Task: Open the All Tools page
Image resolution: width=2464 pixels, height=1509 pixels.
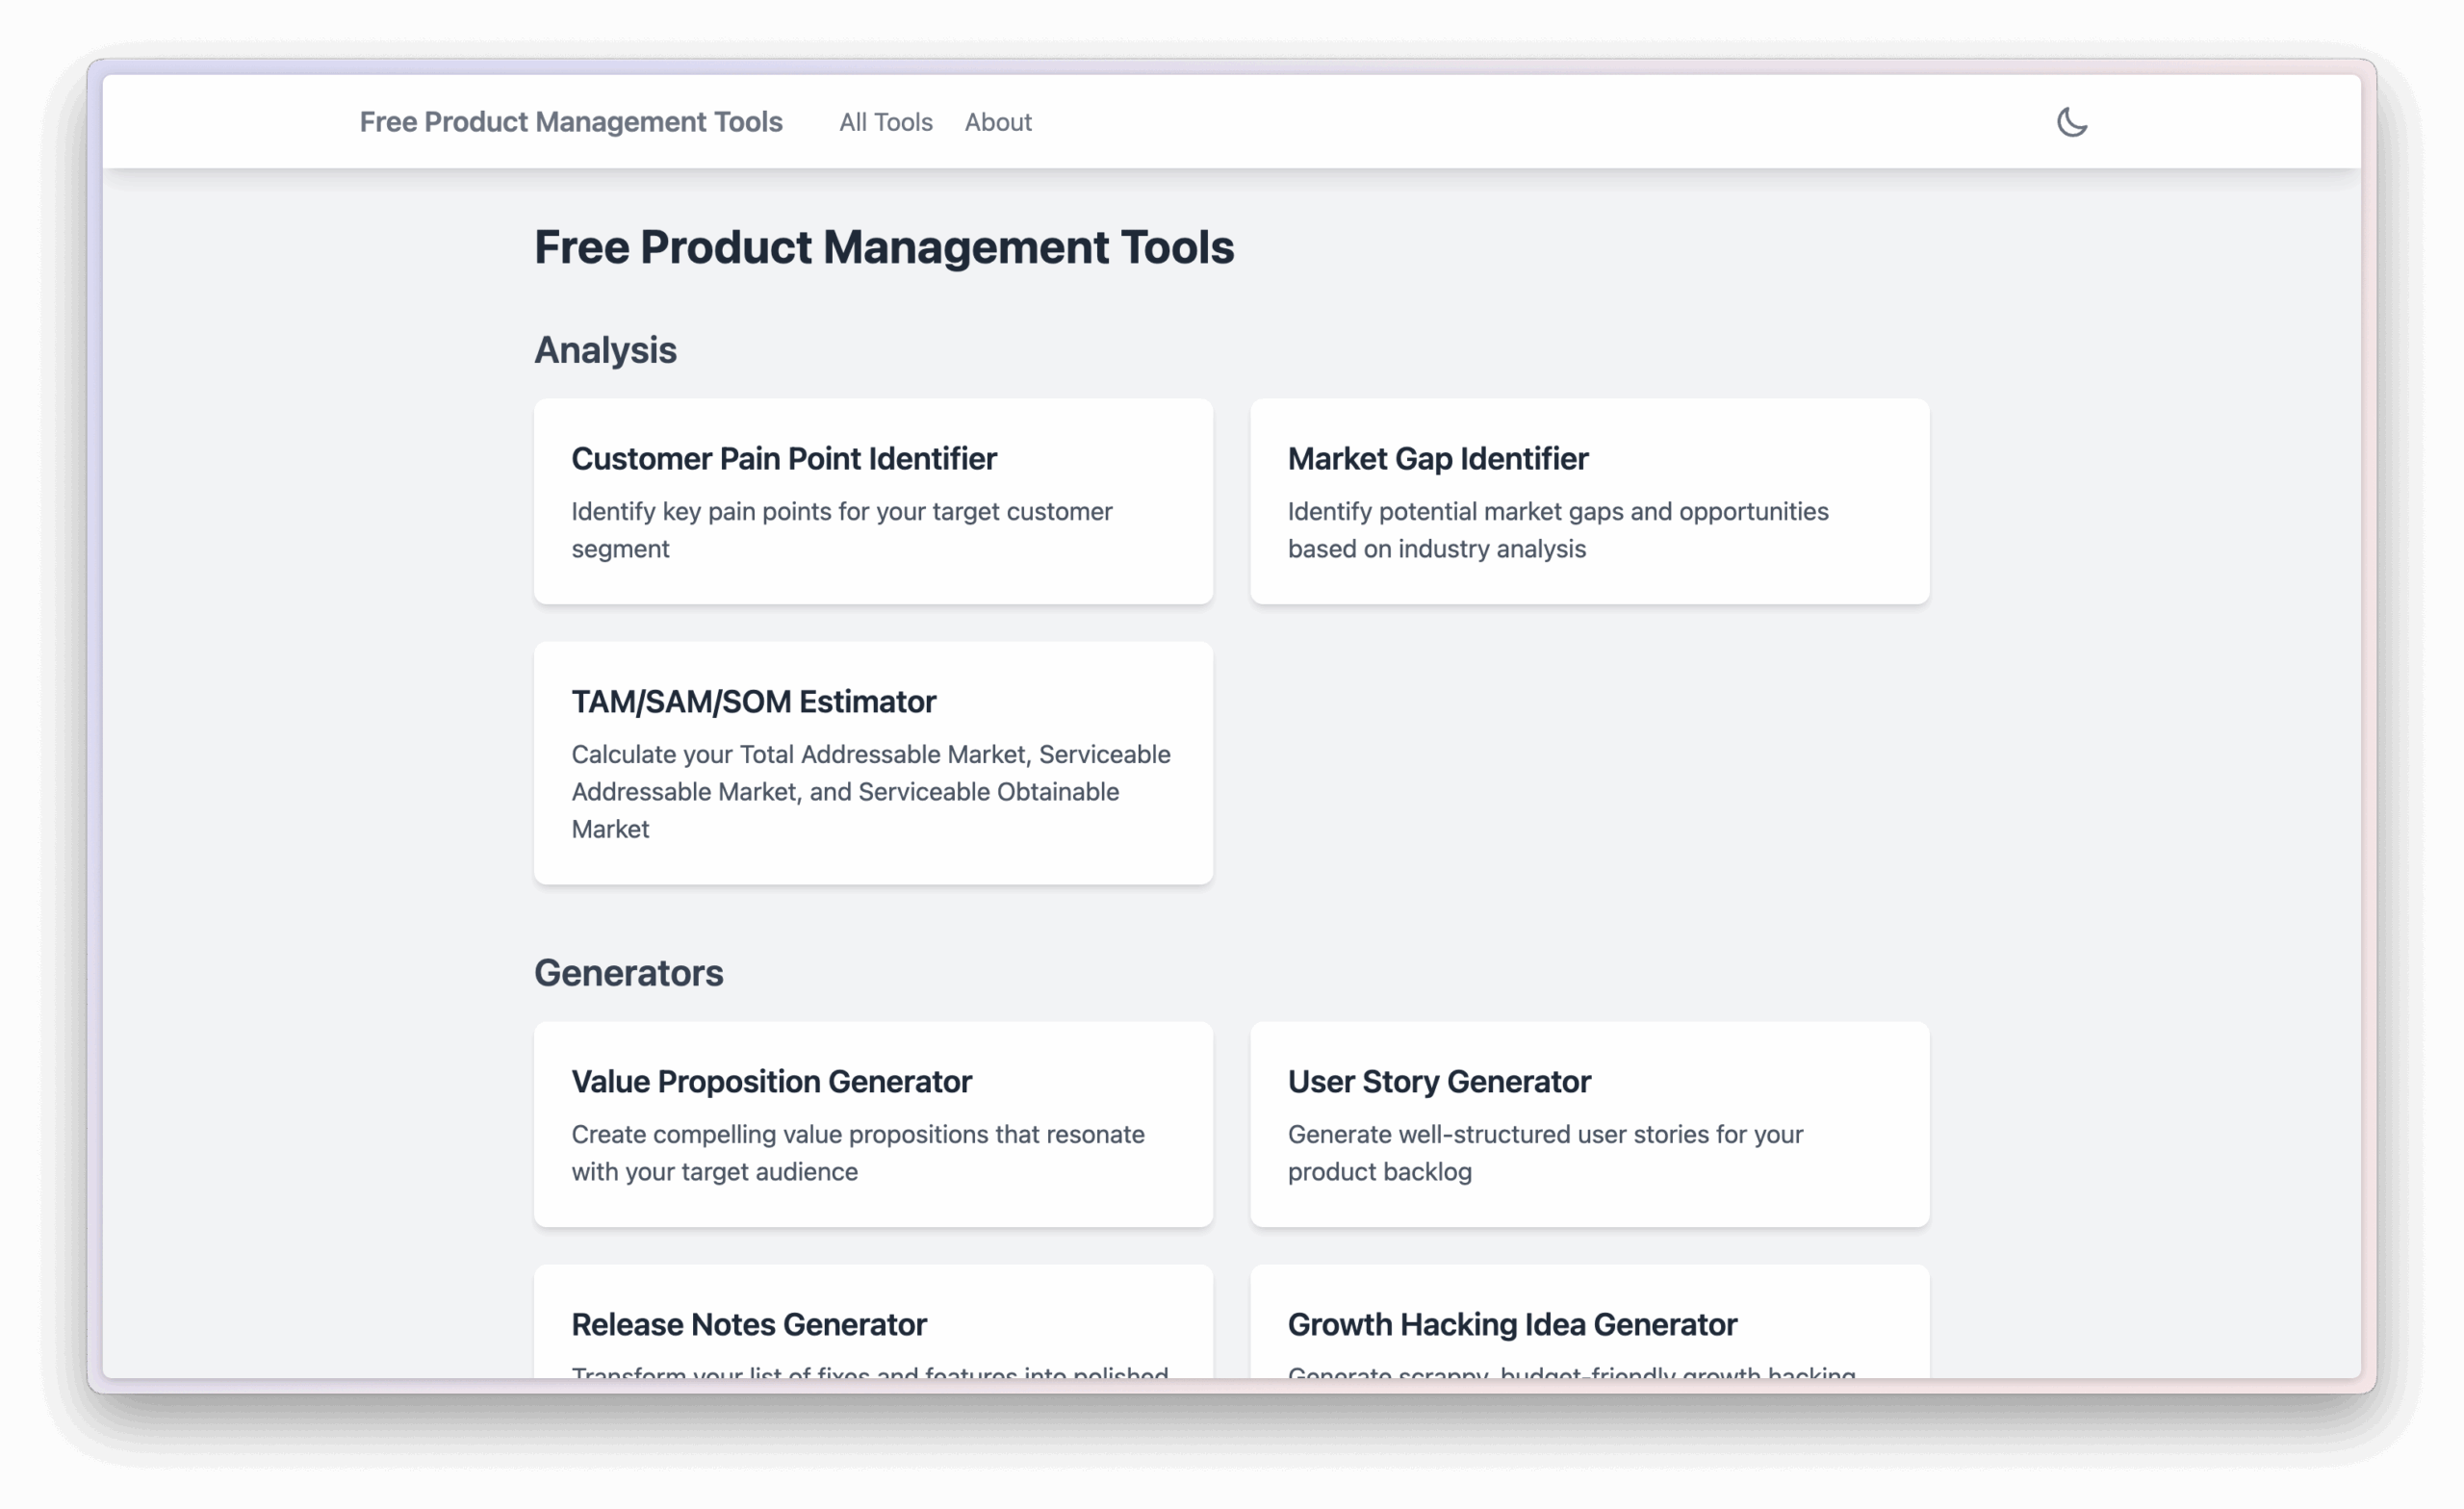Action: point(884,122)
